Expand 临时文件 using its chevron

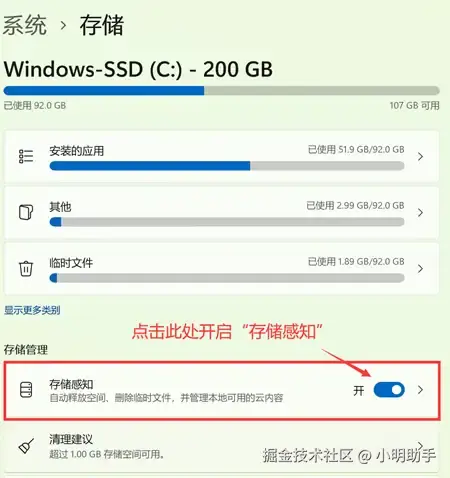tap(420, 268)
